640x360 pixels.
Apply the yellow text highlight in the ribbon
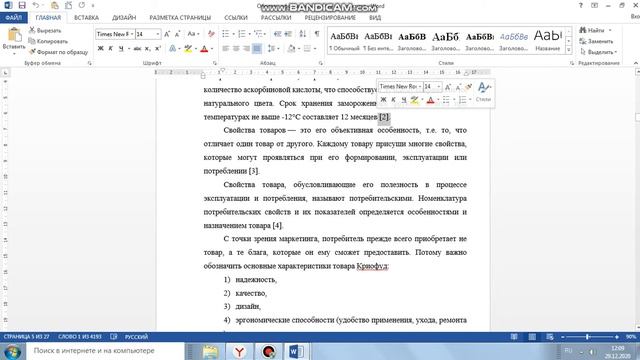(188, 49)
